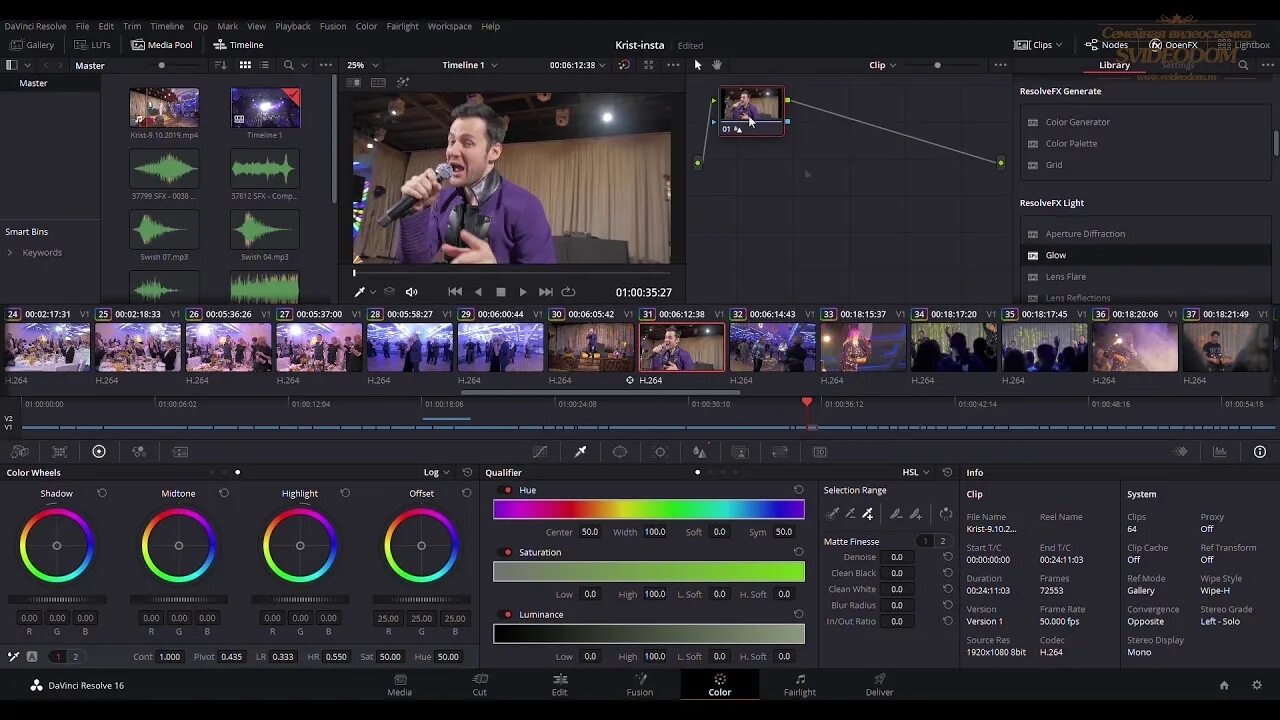Switch to the Deliver page
The image size is (1280, 720).
pyautogui.click(x=880, y=685)
